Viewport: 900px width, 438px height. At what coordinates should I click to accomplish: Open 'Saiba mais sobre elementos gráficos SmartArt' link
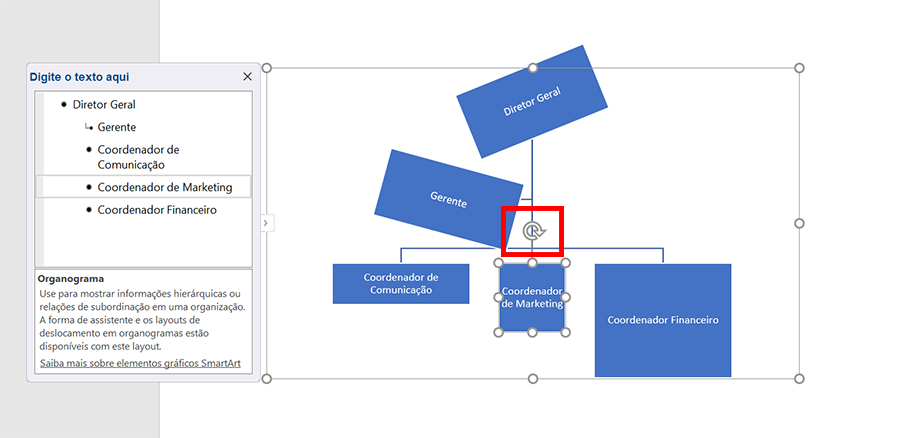coord(141,363)
